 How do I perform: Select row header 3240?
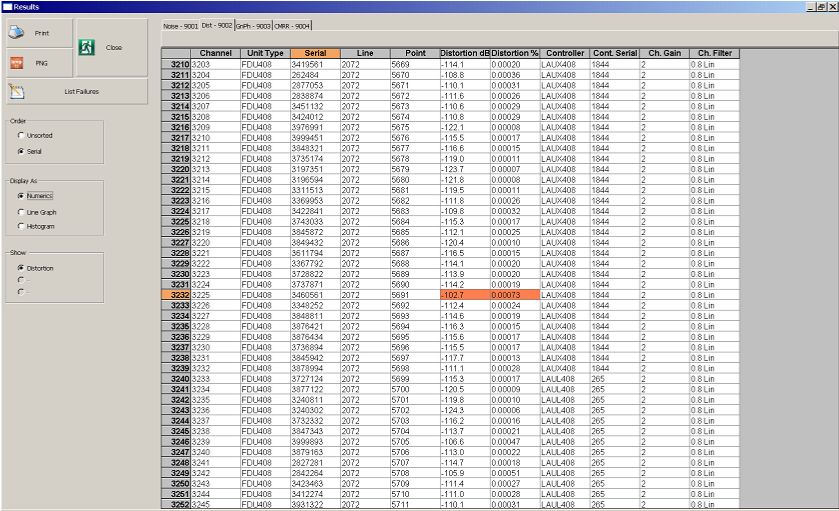click(176, 379)
